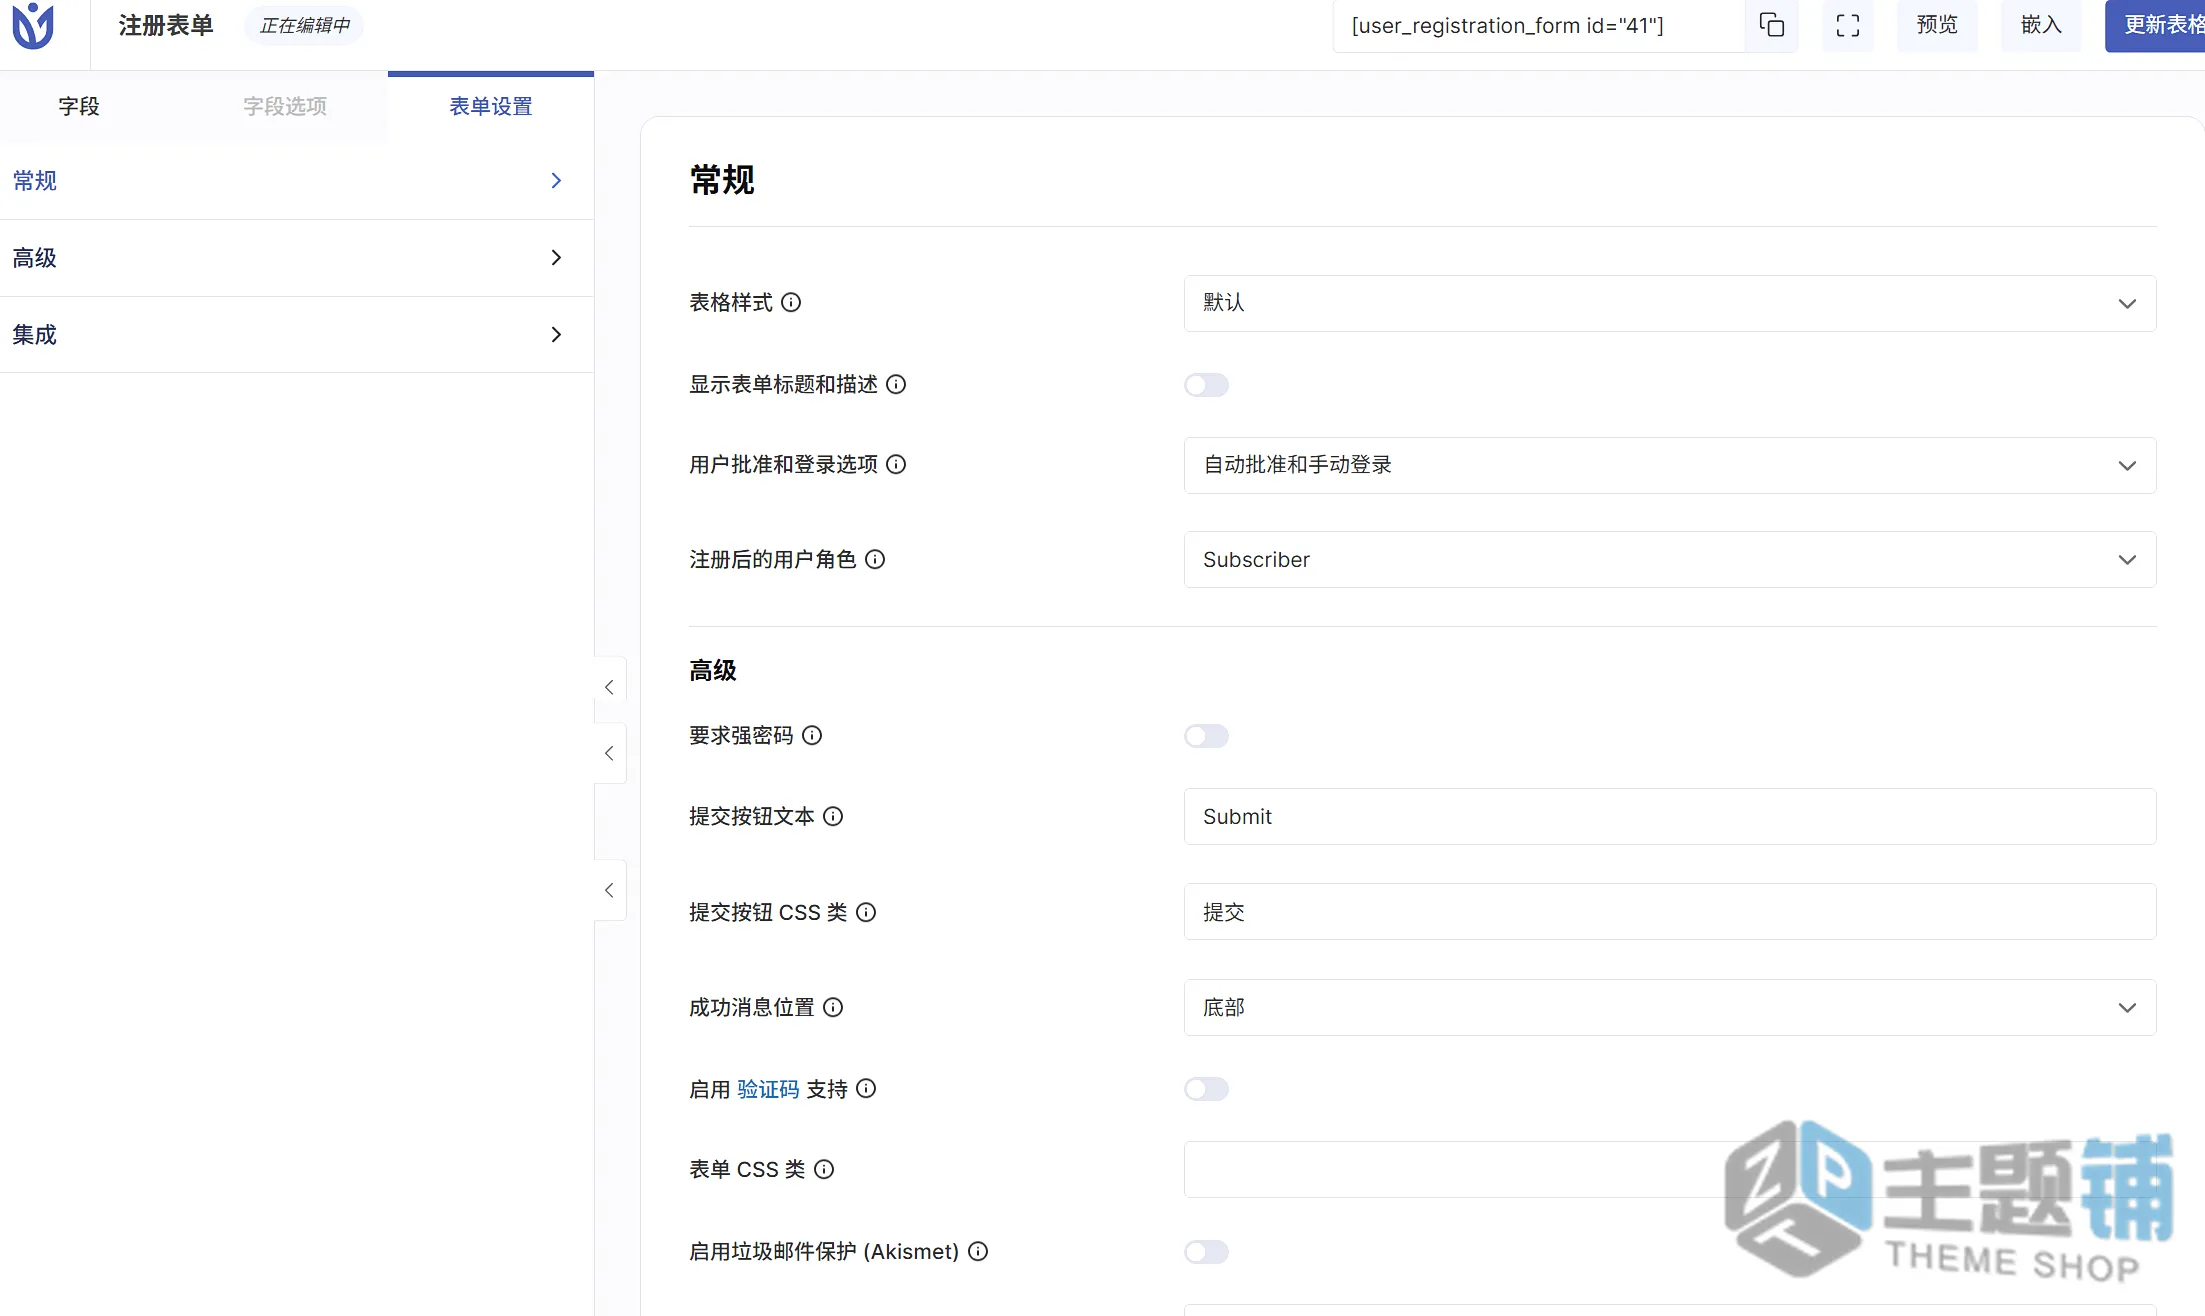Viewport: 2205px width, 1316px height.
Task: Toggle fullscreen mode icon
Action: coord(1847,25)
